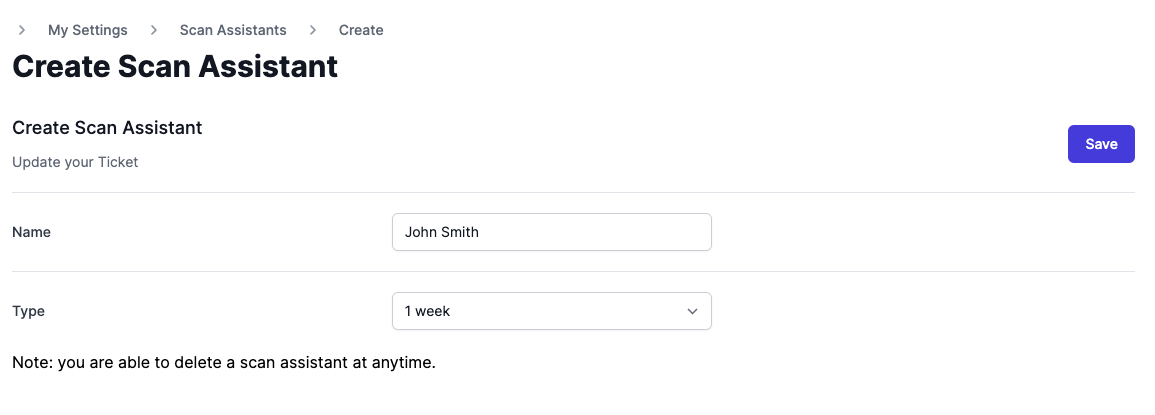Click the 'Update your Ticket' subtitle

pyautogui.click(x=75, y=162)
